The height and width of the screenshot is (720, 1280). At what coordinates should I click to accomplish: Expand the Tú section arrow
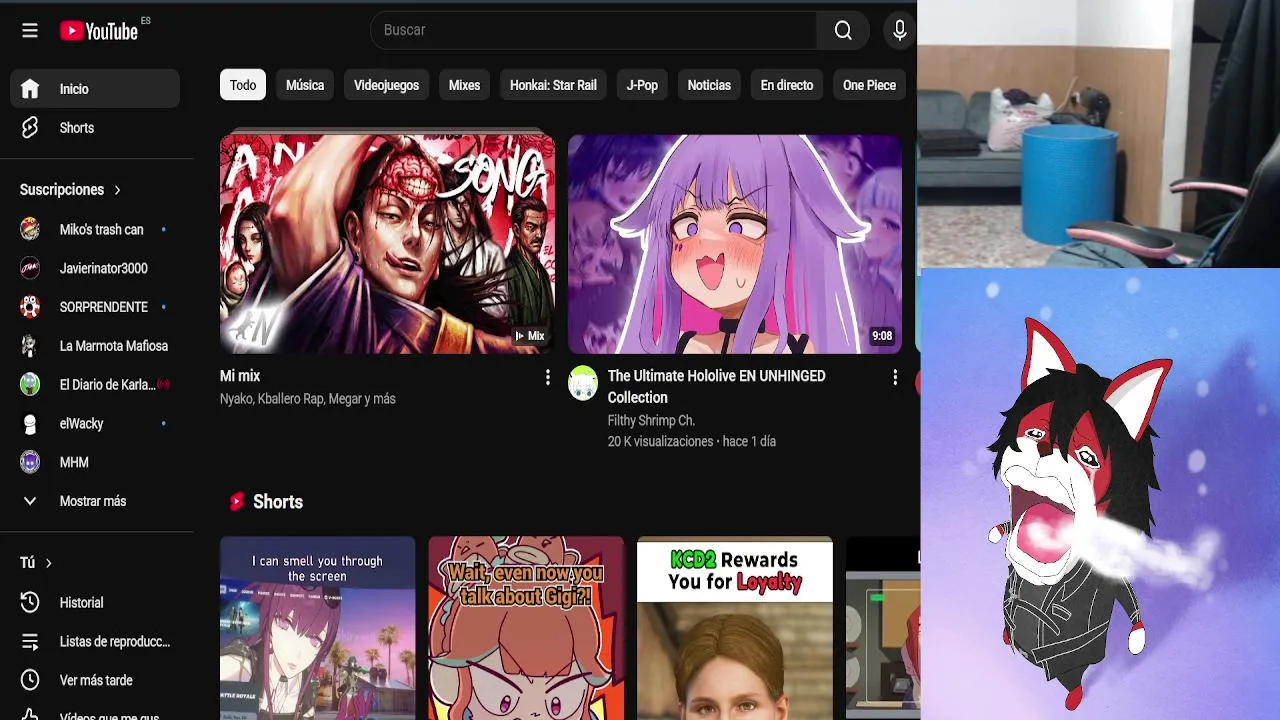click(x=48, y=563)
